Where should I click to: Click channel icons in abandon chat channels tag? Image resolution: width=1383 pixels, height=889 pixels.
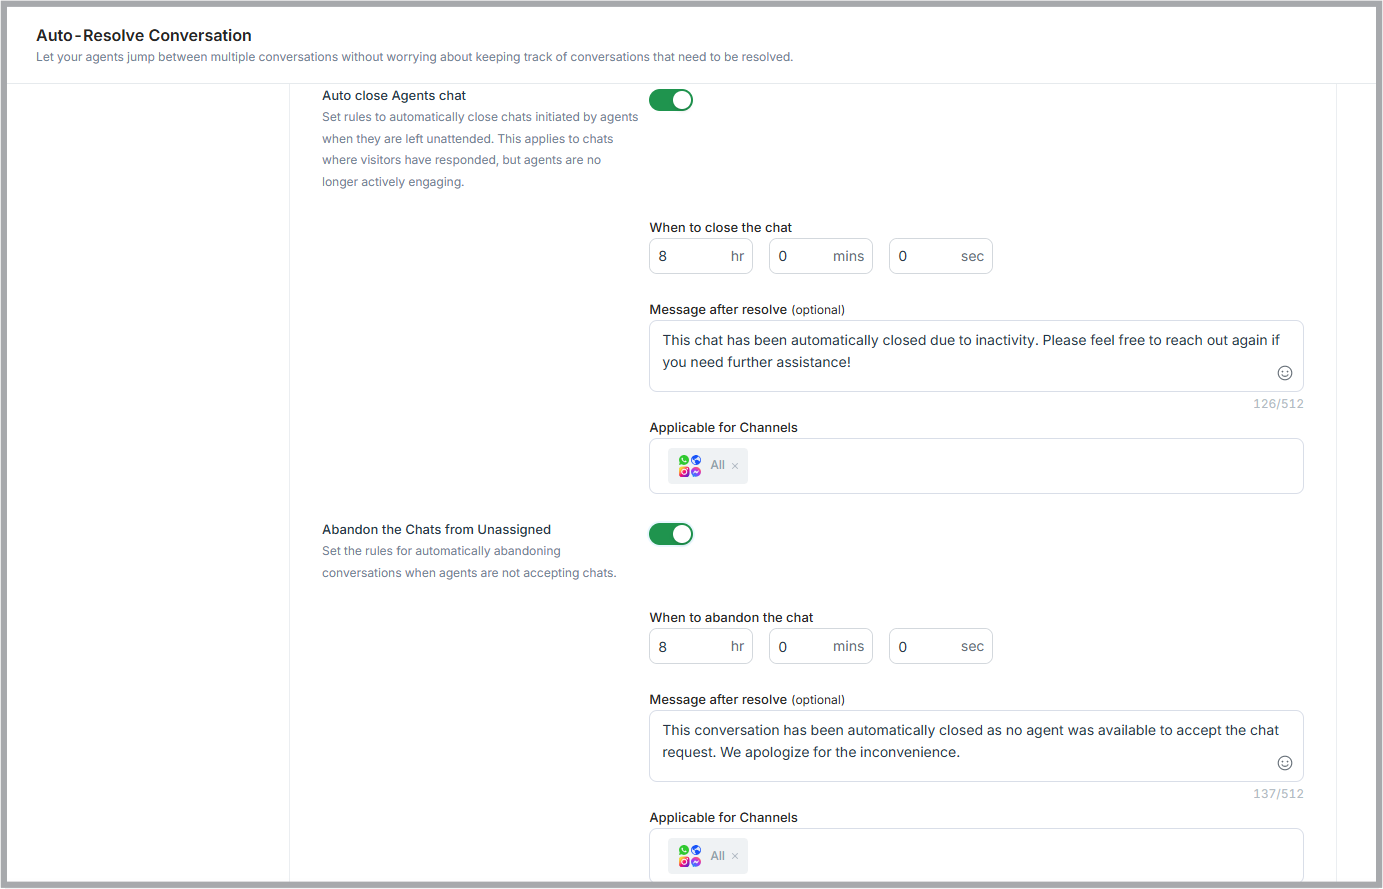[690, 856]
